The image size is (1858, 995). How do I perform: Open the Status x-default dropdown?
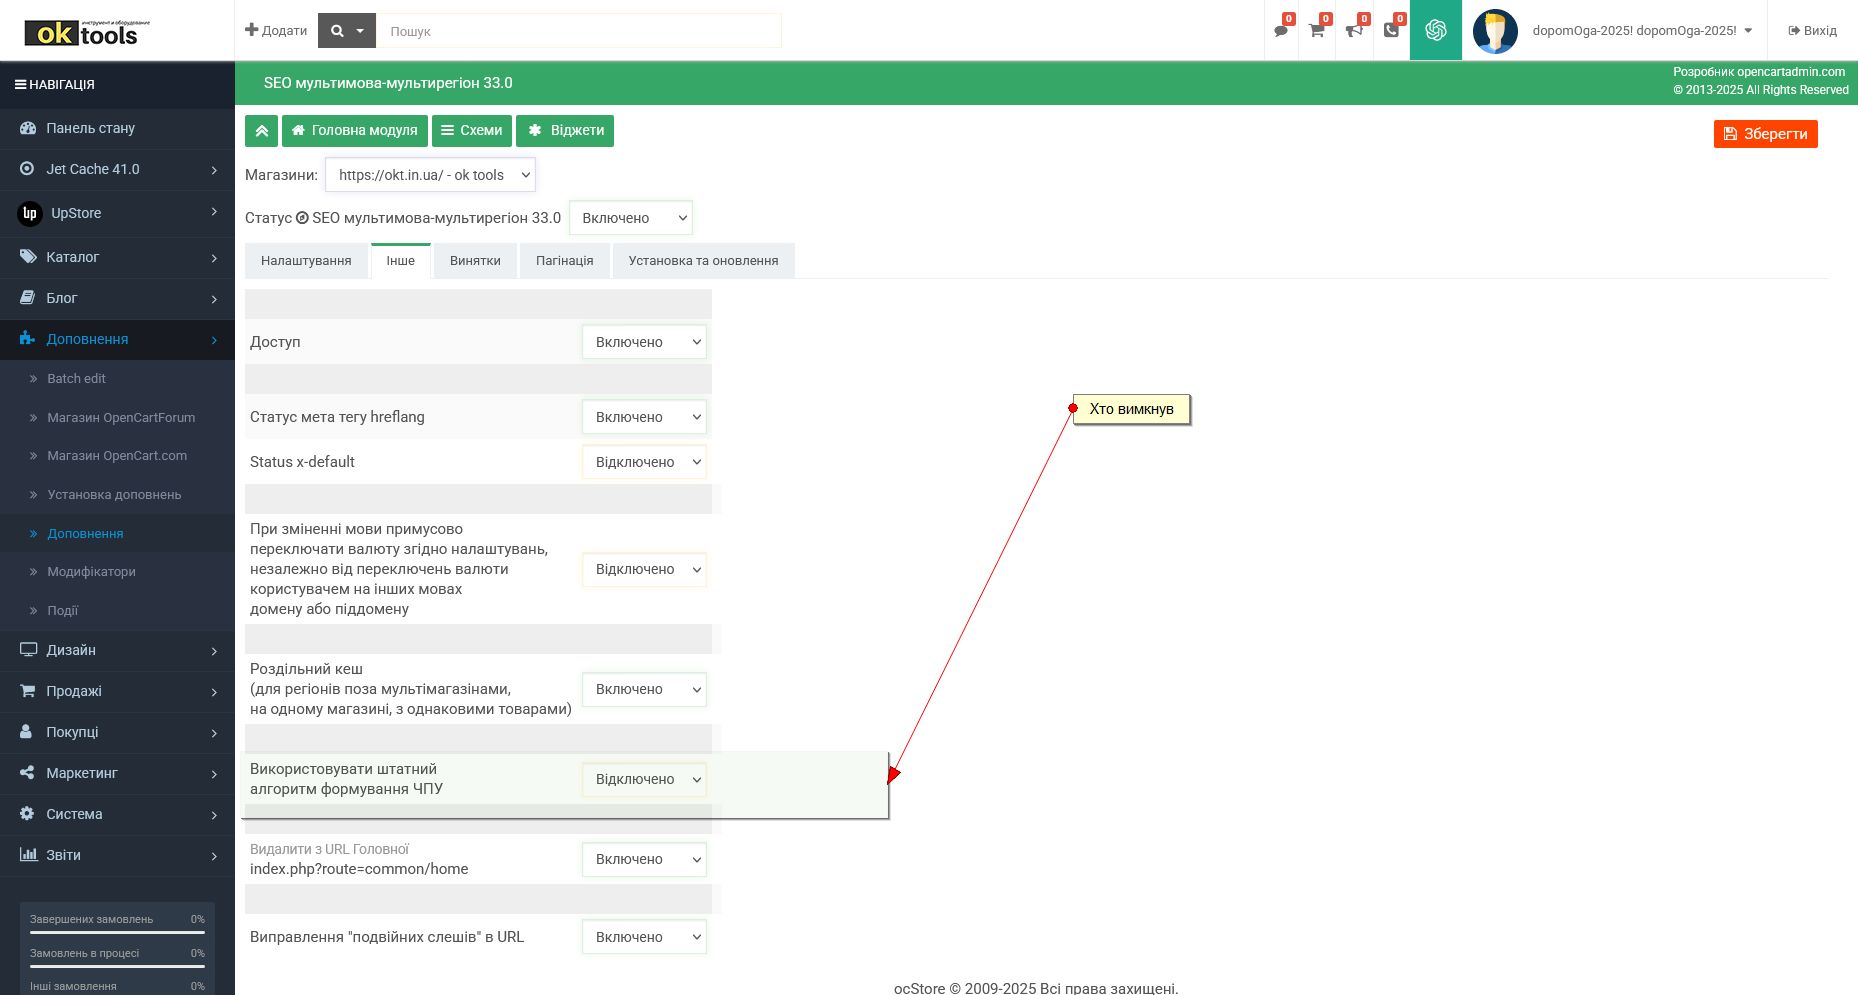[x=644, y=462]
